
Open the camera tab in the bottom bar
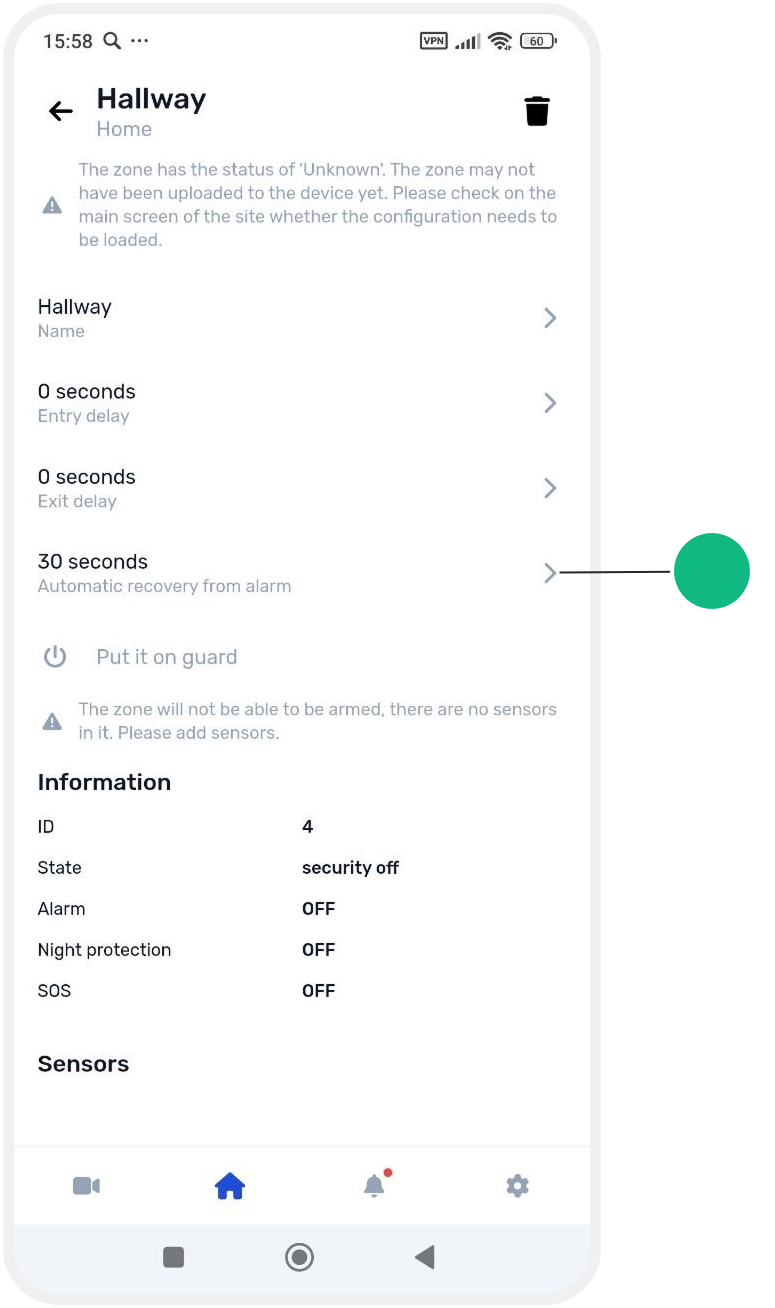tap(86, 1186)
